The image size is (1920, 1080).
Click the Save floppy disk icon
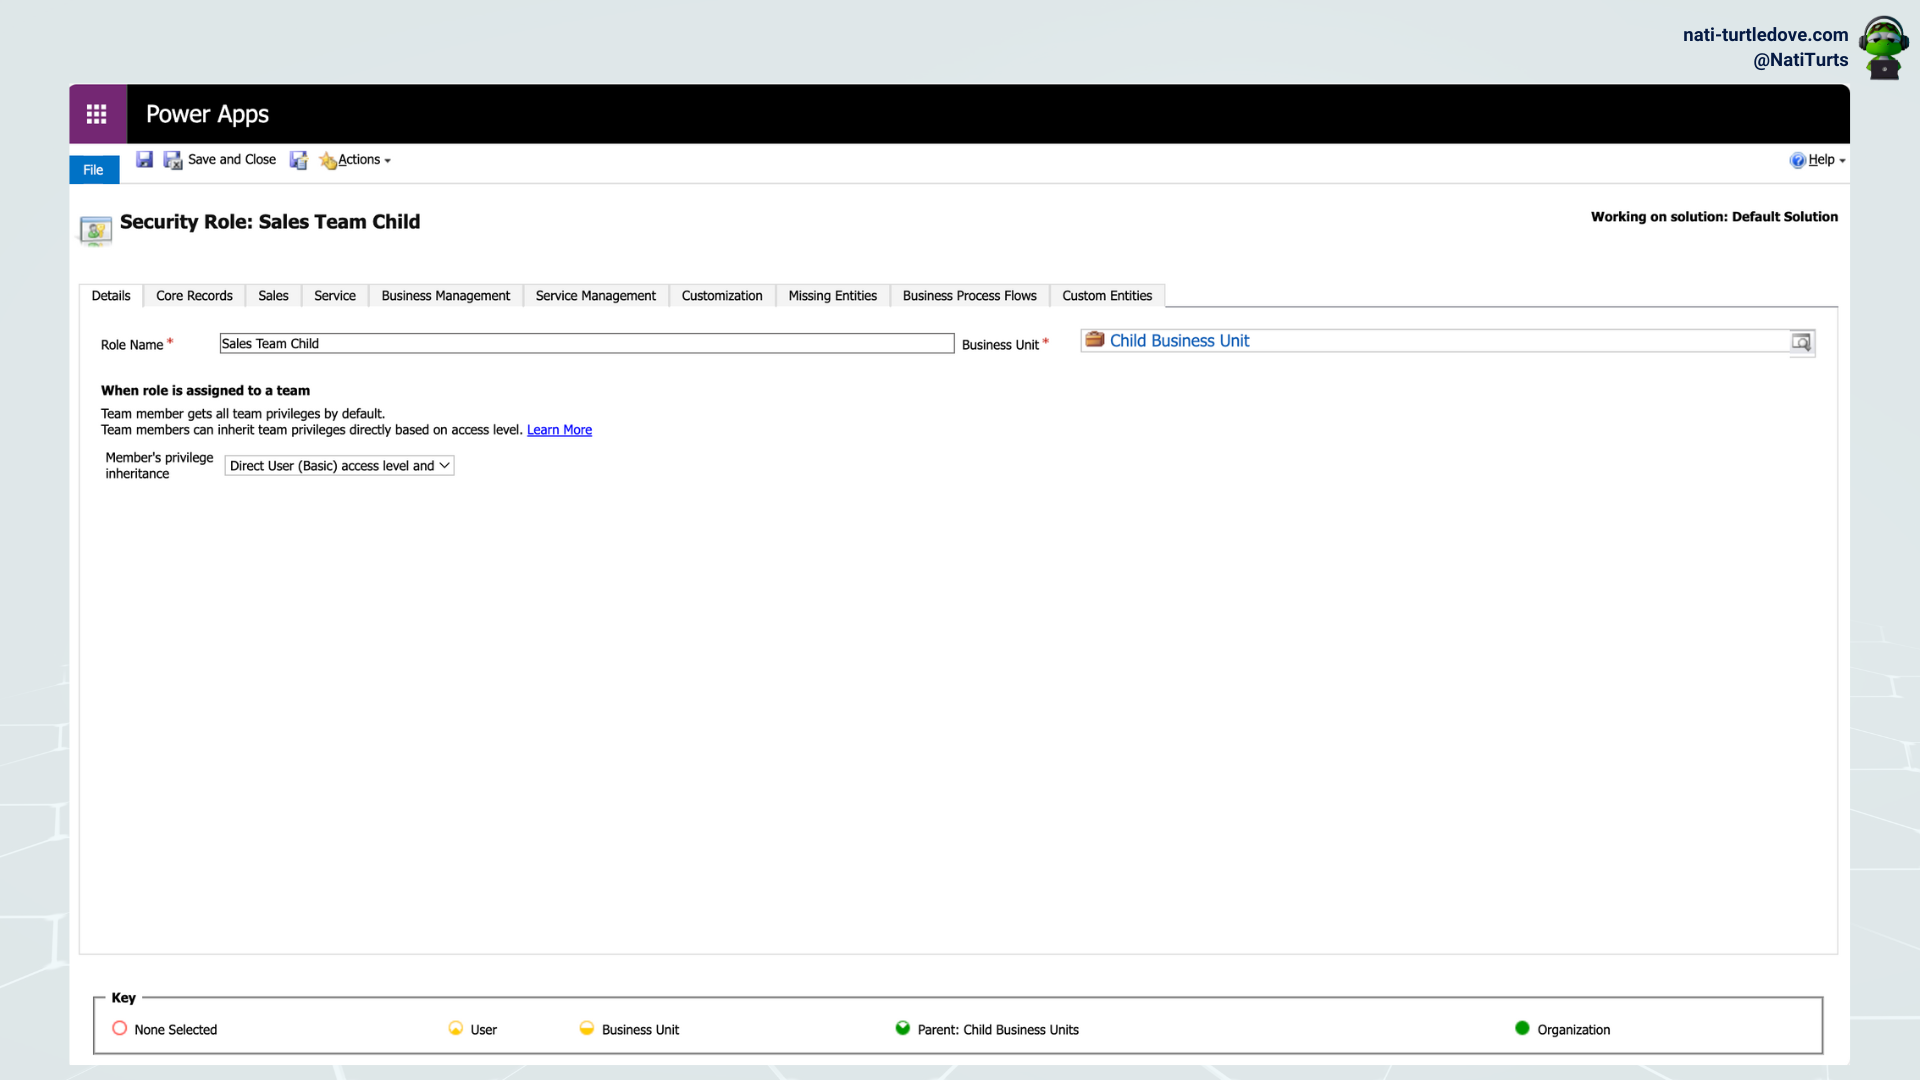pyautogui.click(x=145, y=160)
